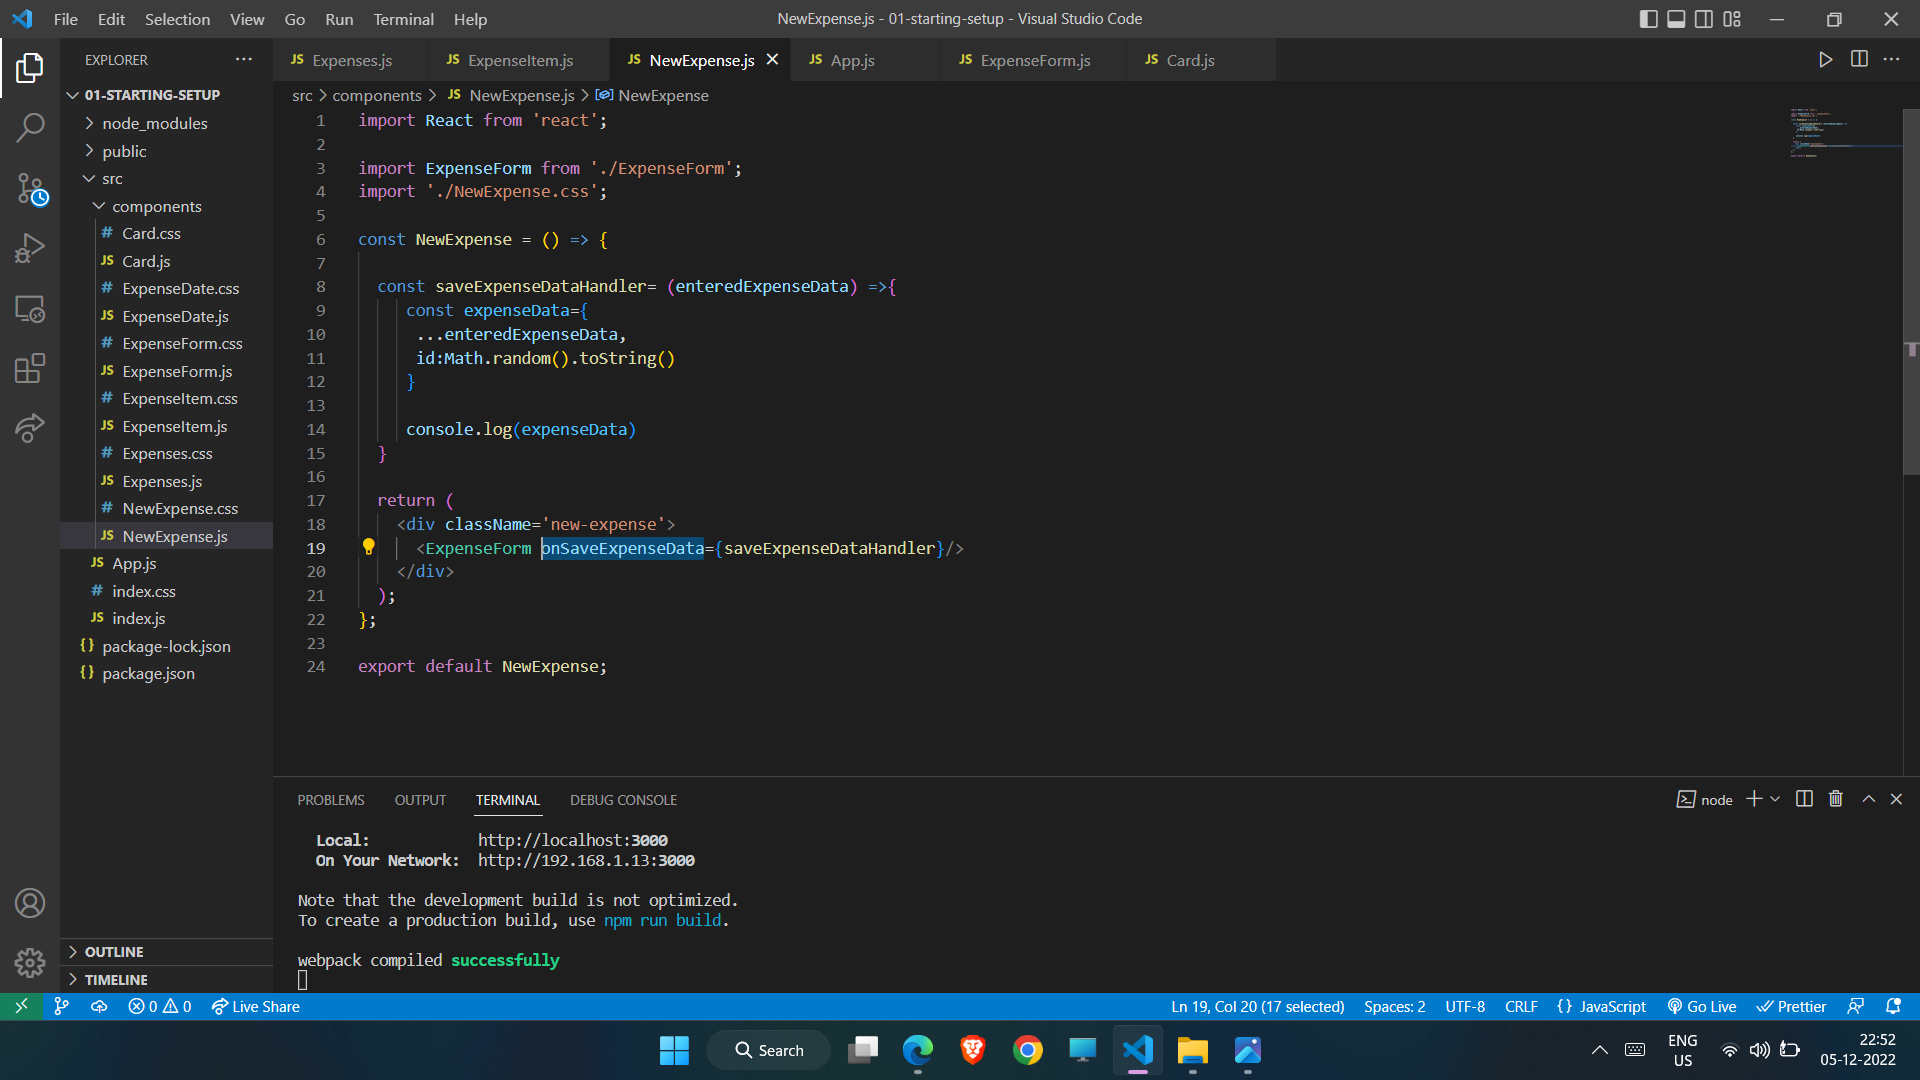Customize layout button in title bar
Image resolution: width=1920 pixels, height=1080 pixels.
(x=1732, y=19)
